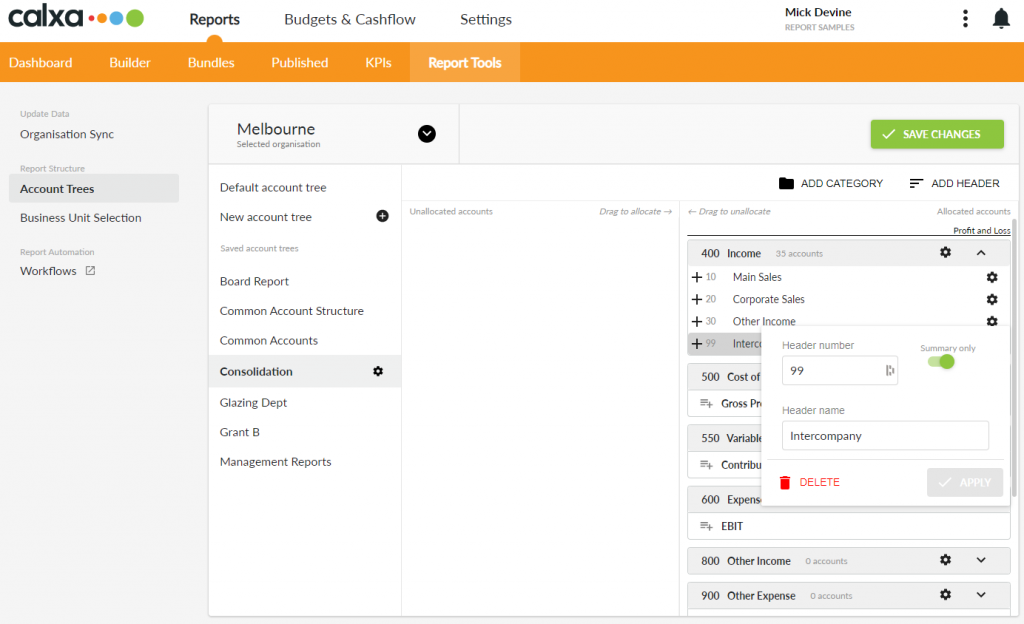1024x624 pixels.
Task: Click the plus icon to create New account tree
Action: 382,216
